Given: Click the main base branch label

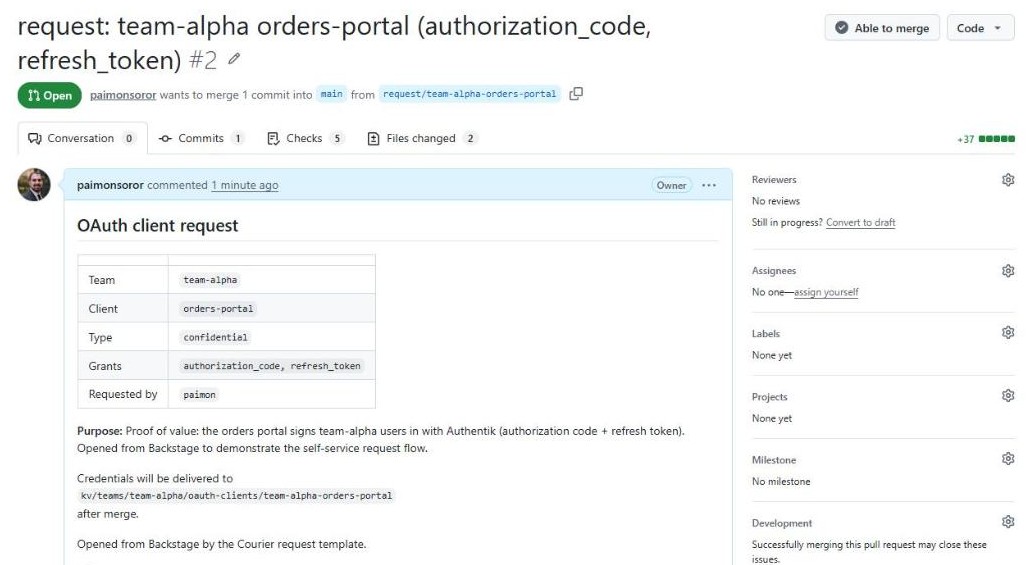Looking at the screenshot, I should 331,94.
